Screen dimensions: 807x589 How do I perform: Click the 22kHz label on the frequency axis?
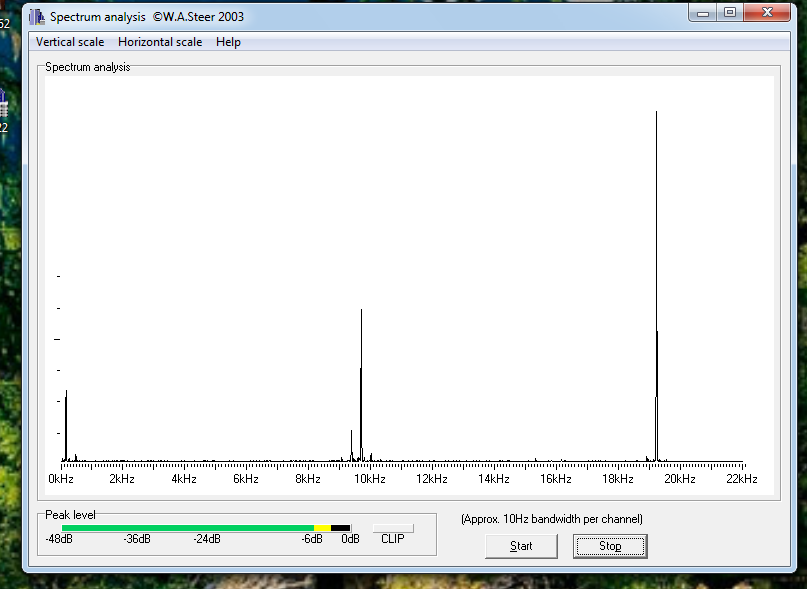741,479
